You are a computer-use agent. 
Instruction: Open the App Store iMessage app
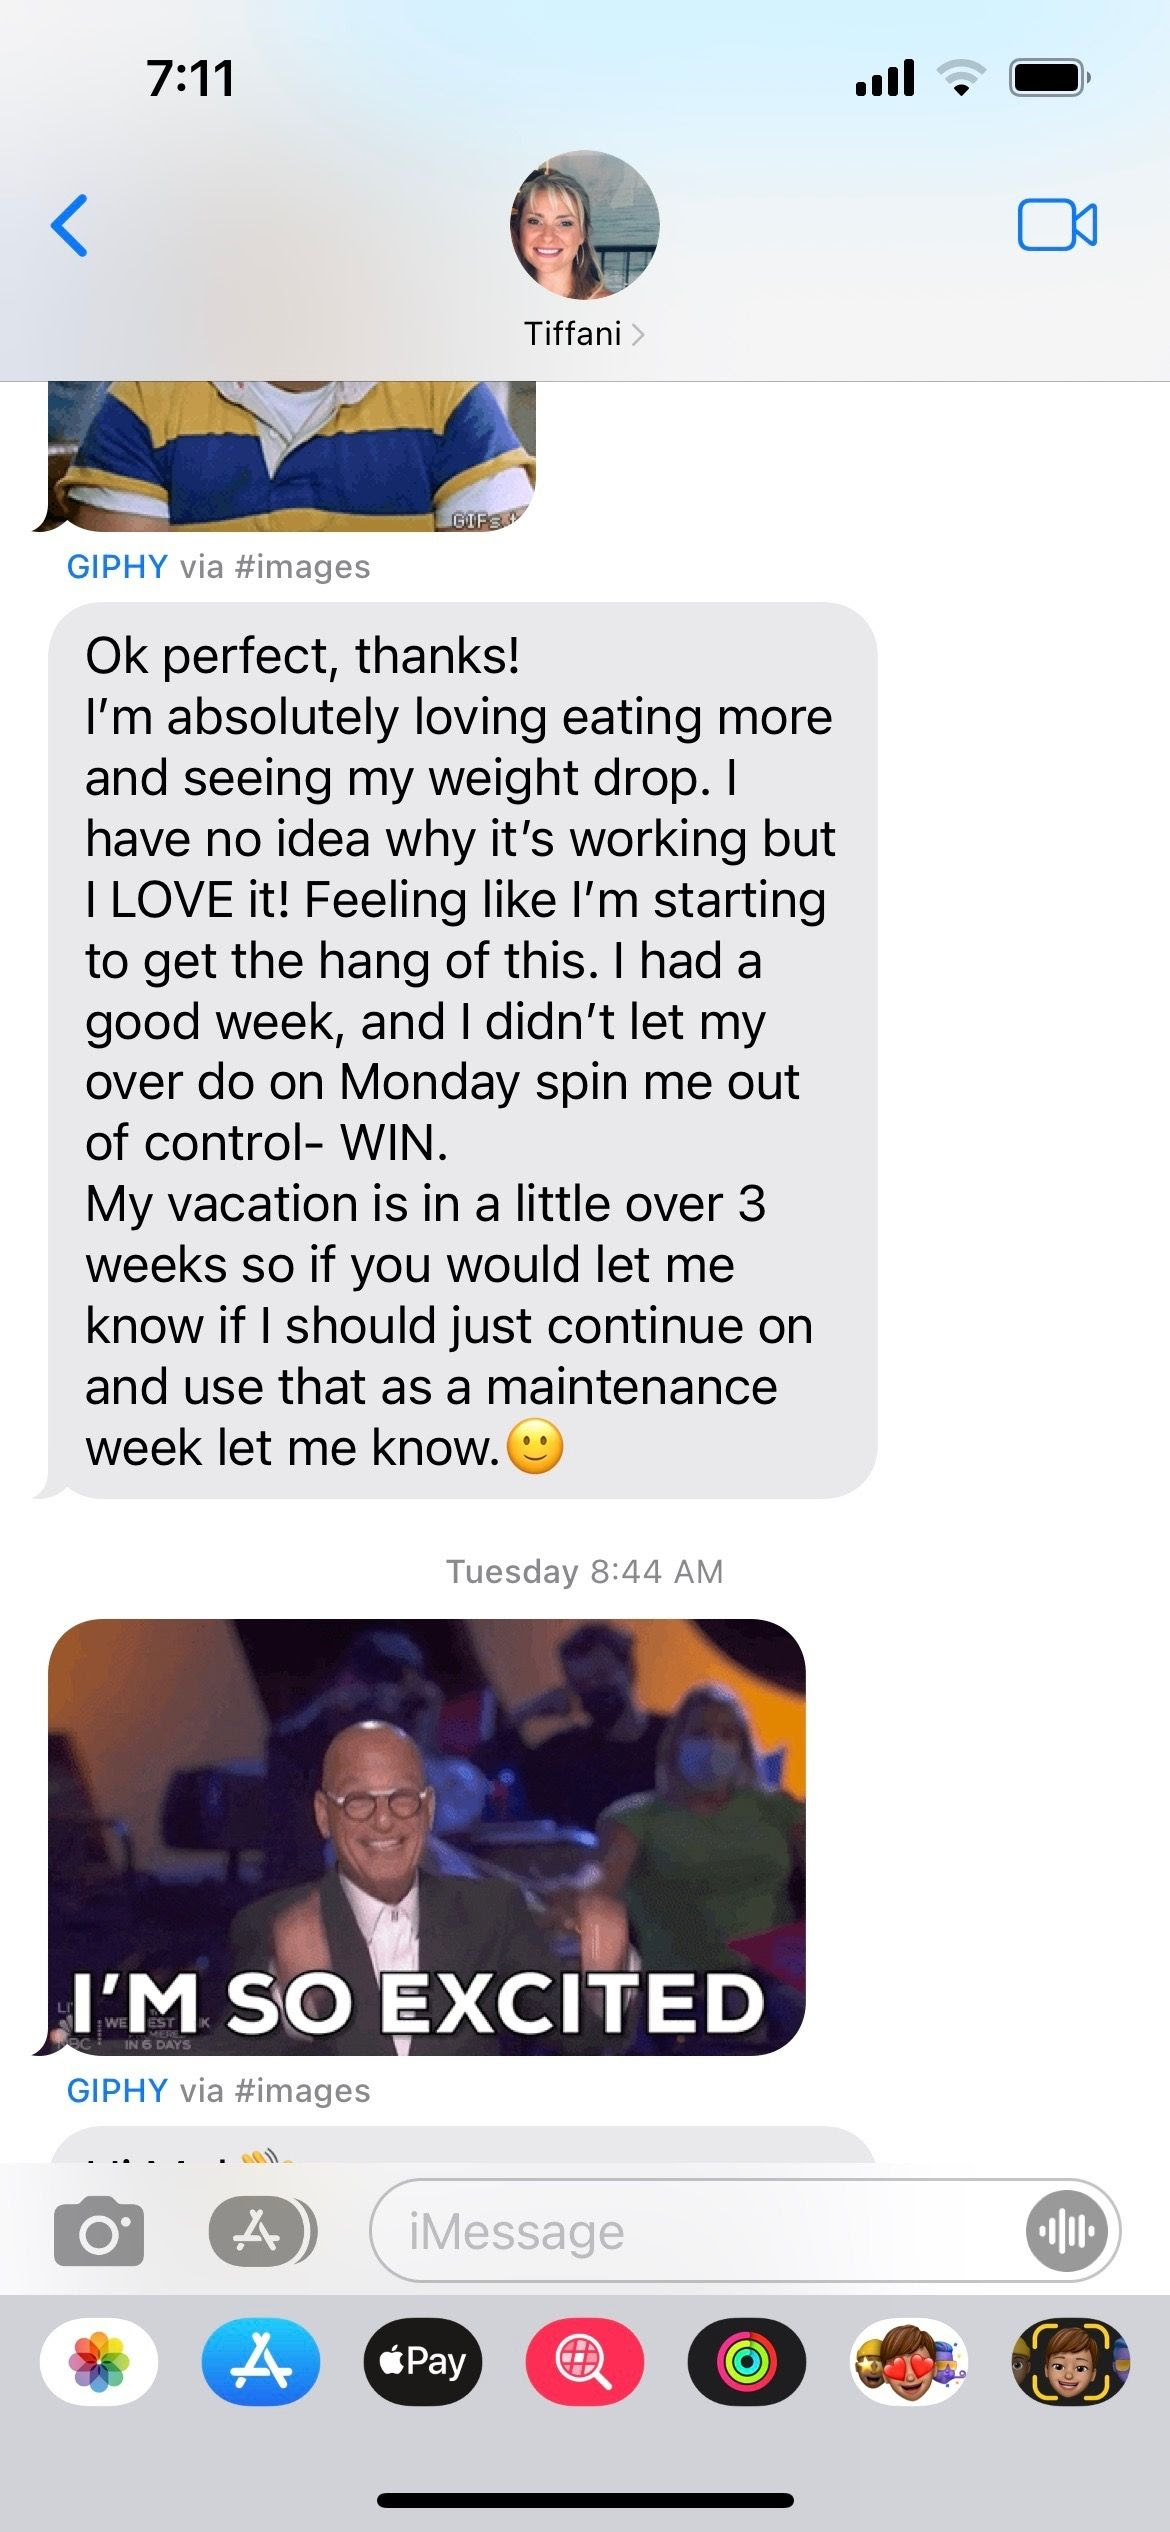click(261, 2361)
